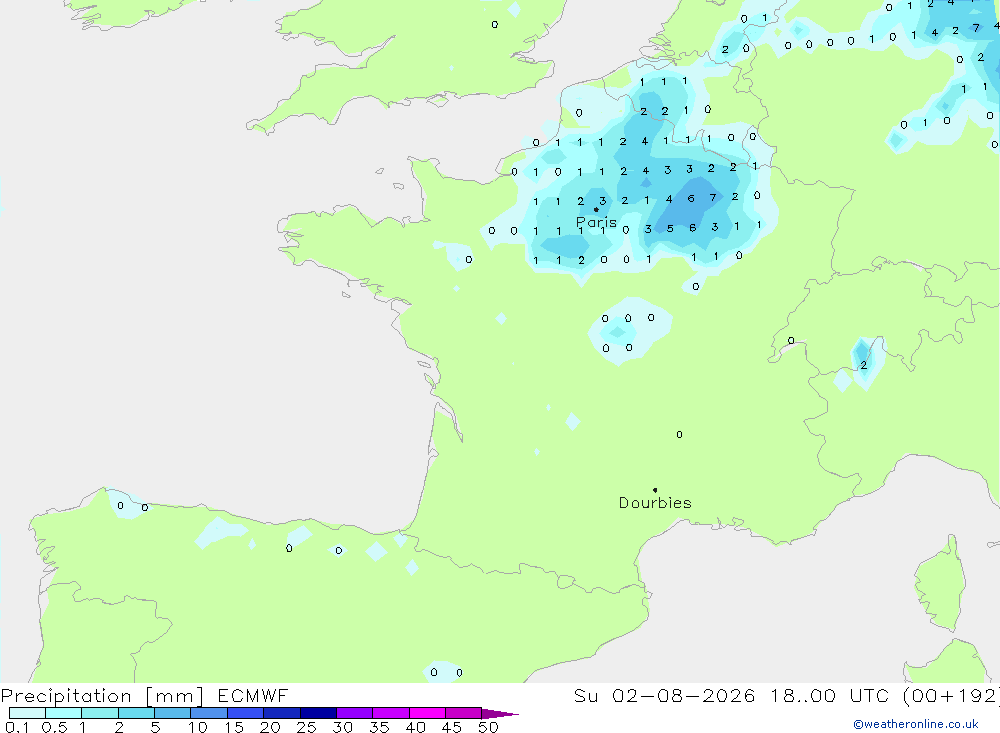This screenshot has height=733, width=1000.
Task: Click the legend label '25'
Action: coord(306,727)
